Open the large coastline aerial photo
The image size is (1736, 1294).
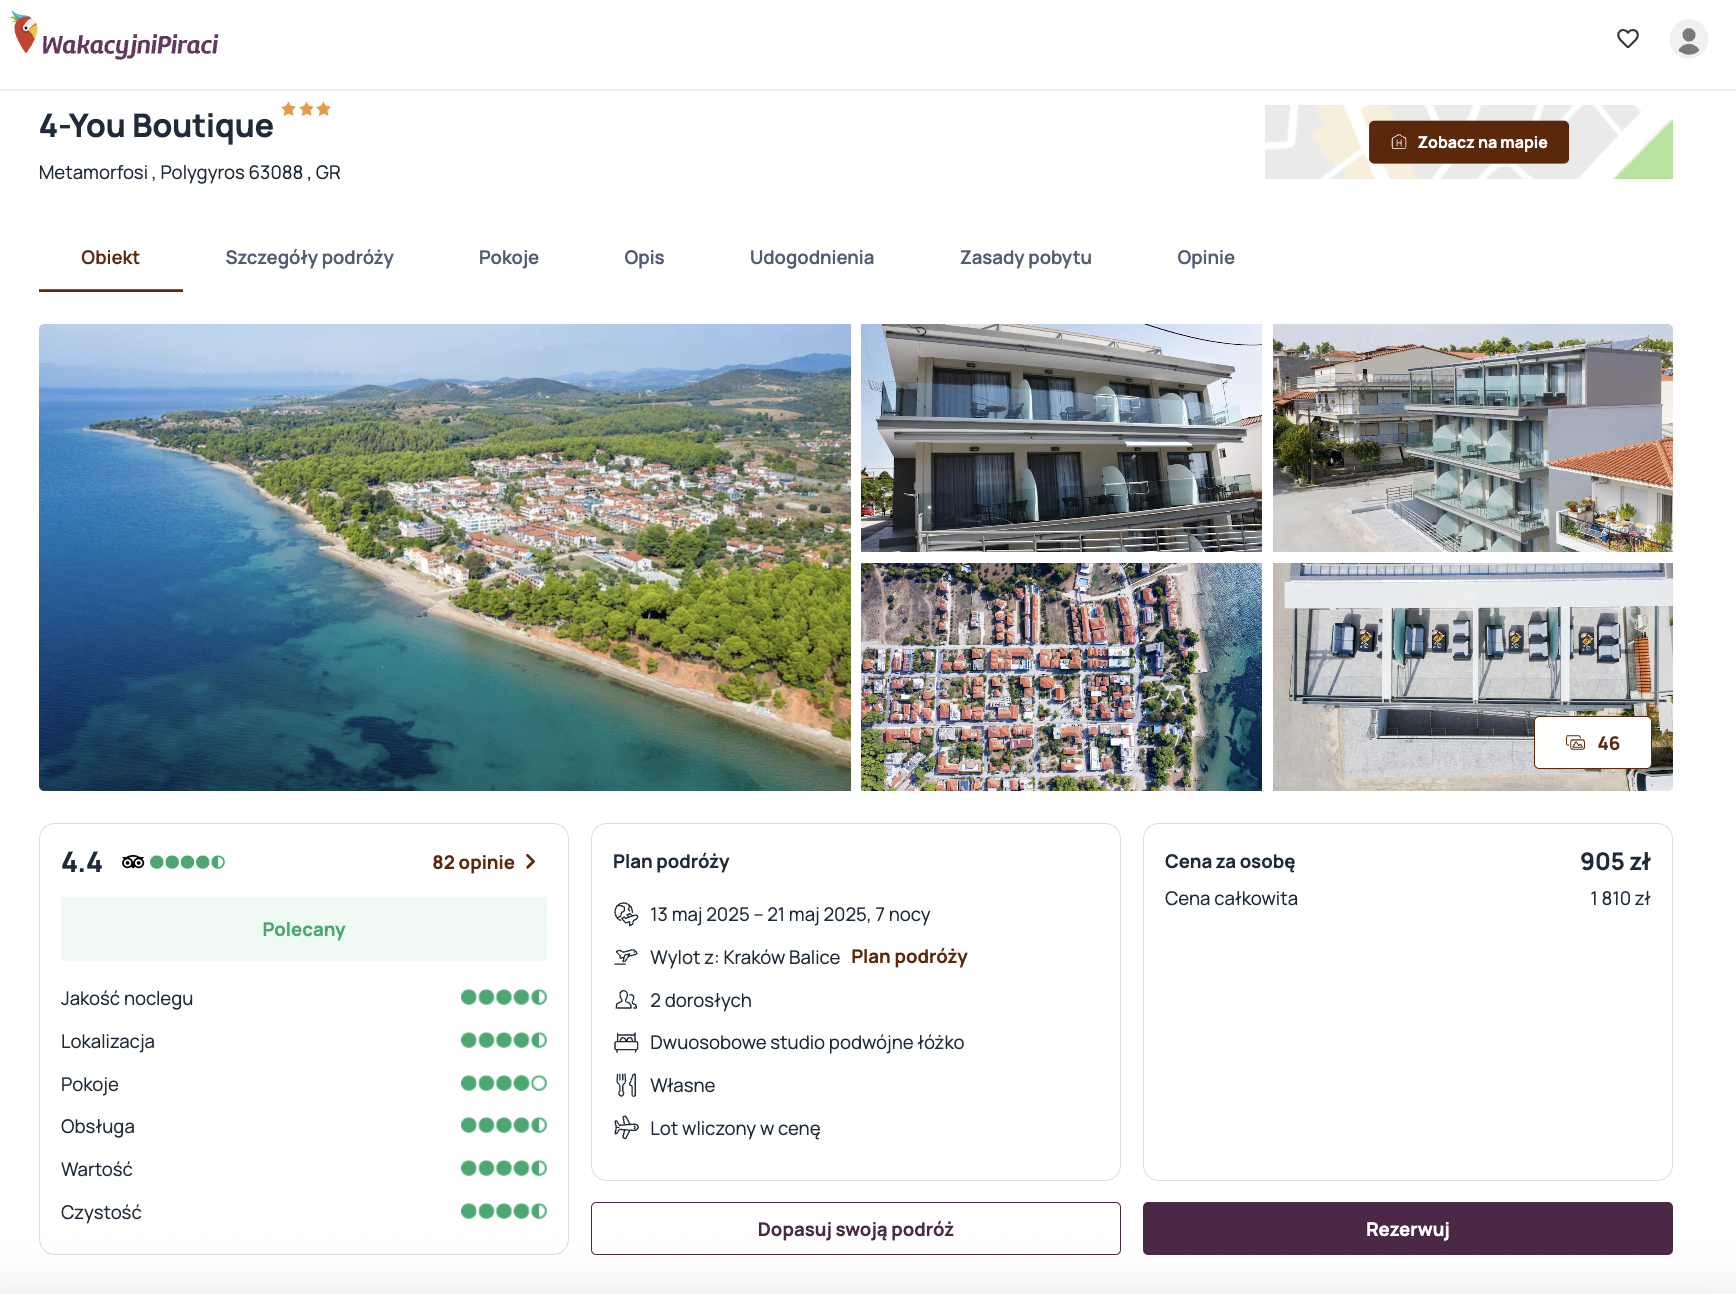click(444, 557)
